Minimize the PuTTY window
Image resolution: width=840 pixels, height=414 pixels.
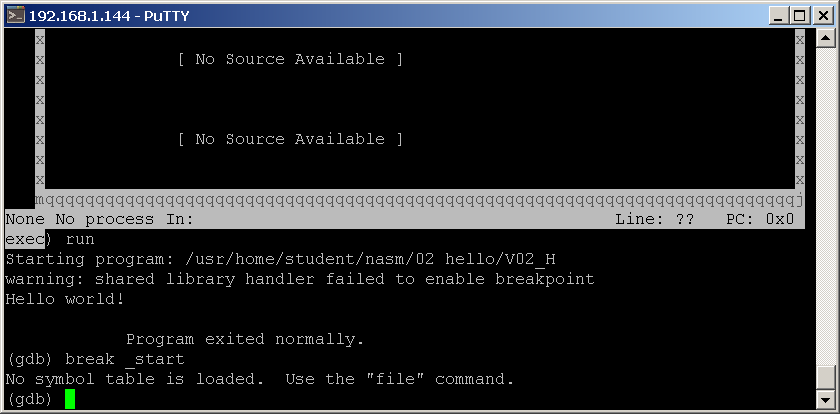point(779,15)
